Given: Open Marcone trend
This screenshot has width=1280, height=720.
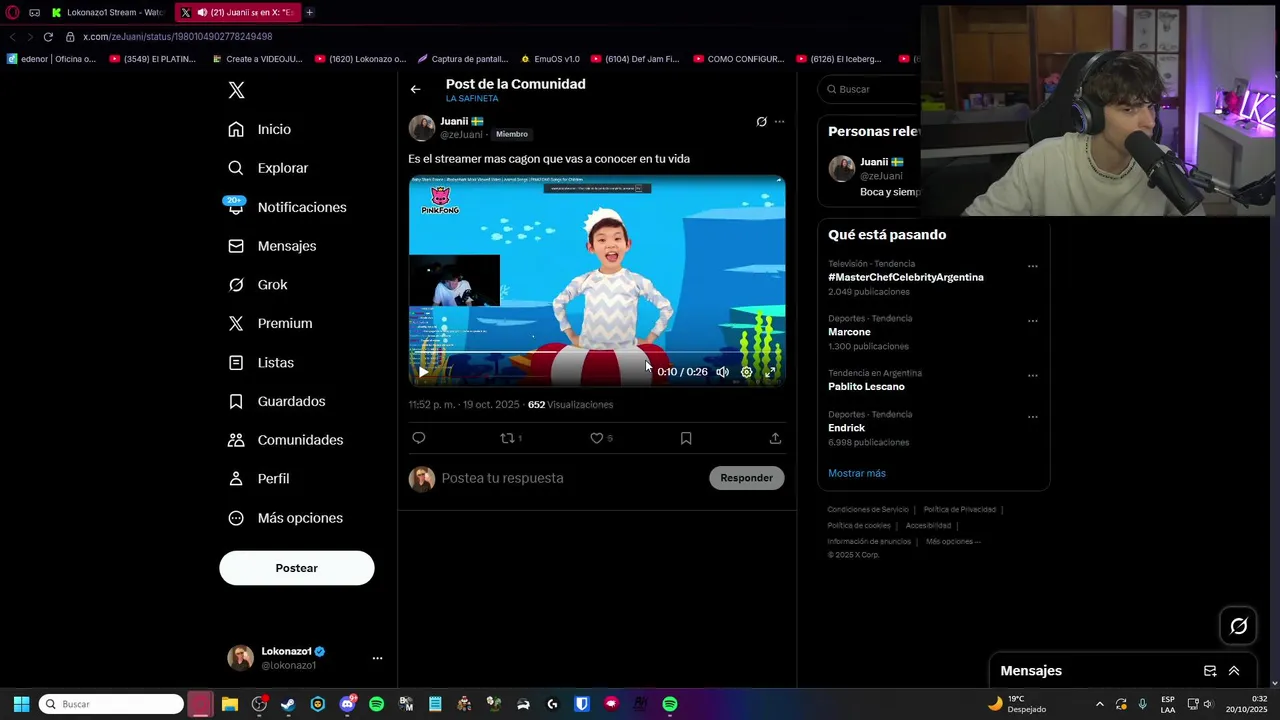Looking at the screenshot, I should click(849, 332).
